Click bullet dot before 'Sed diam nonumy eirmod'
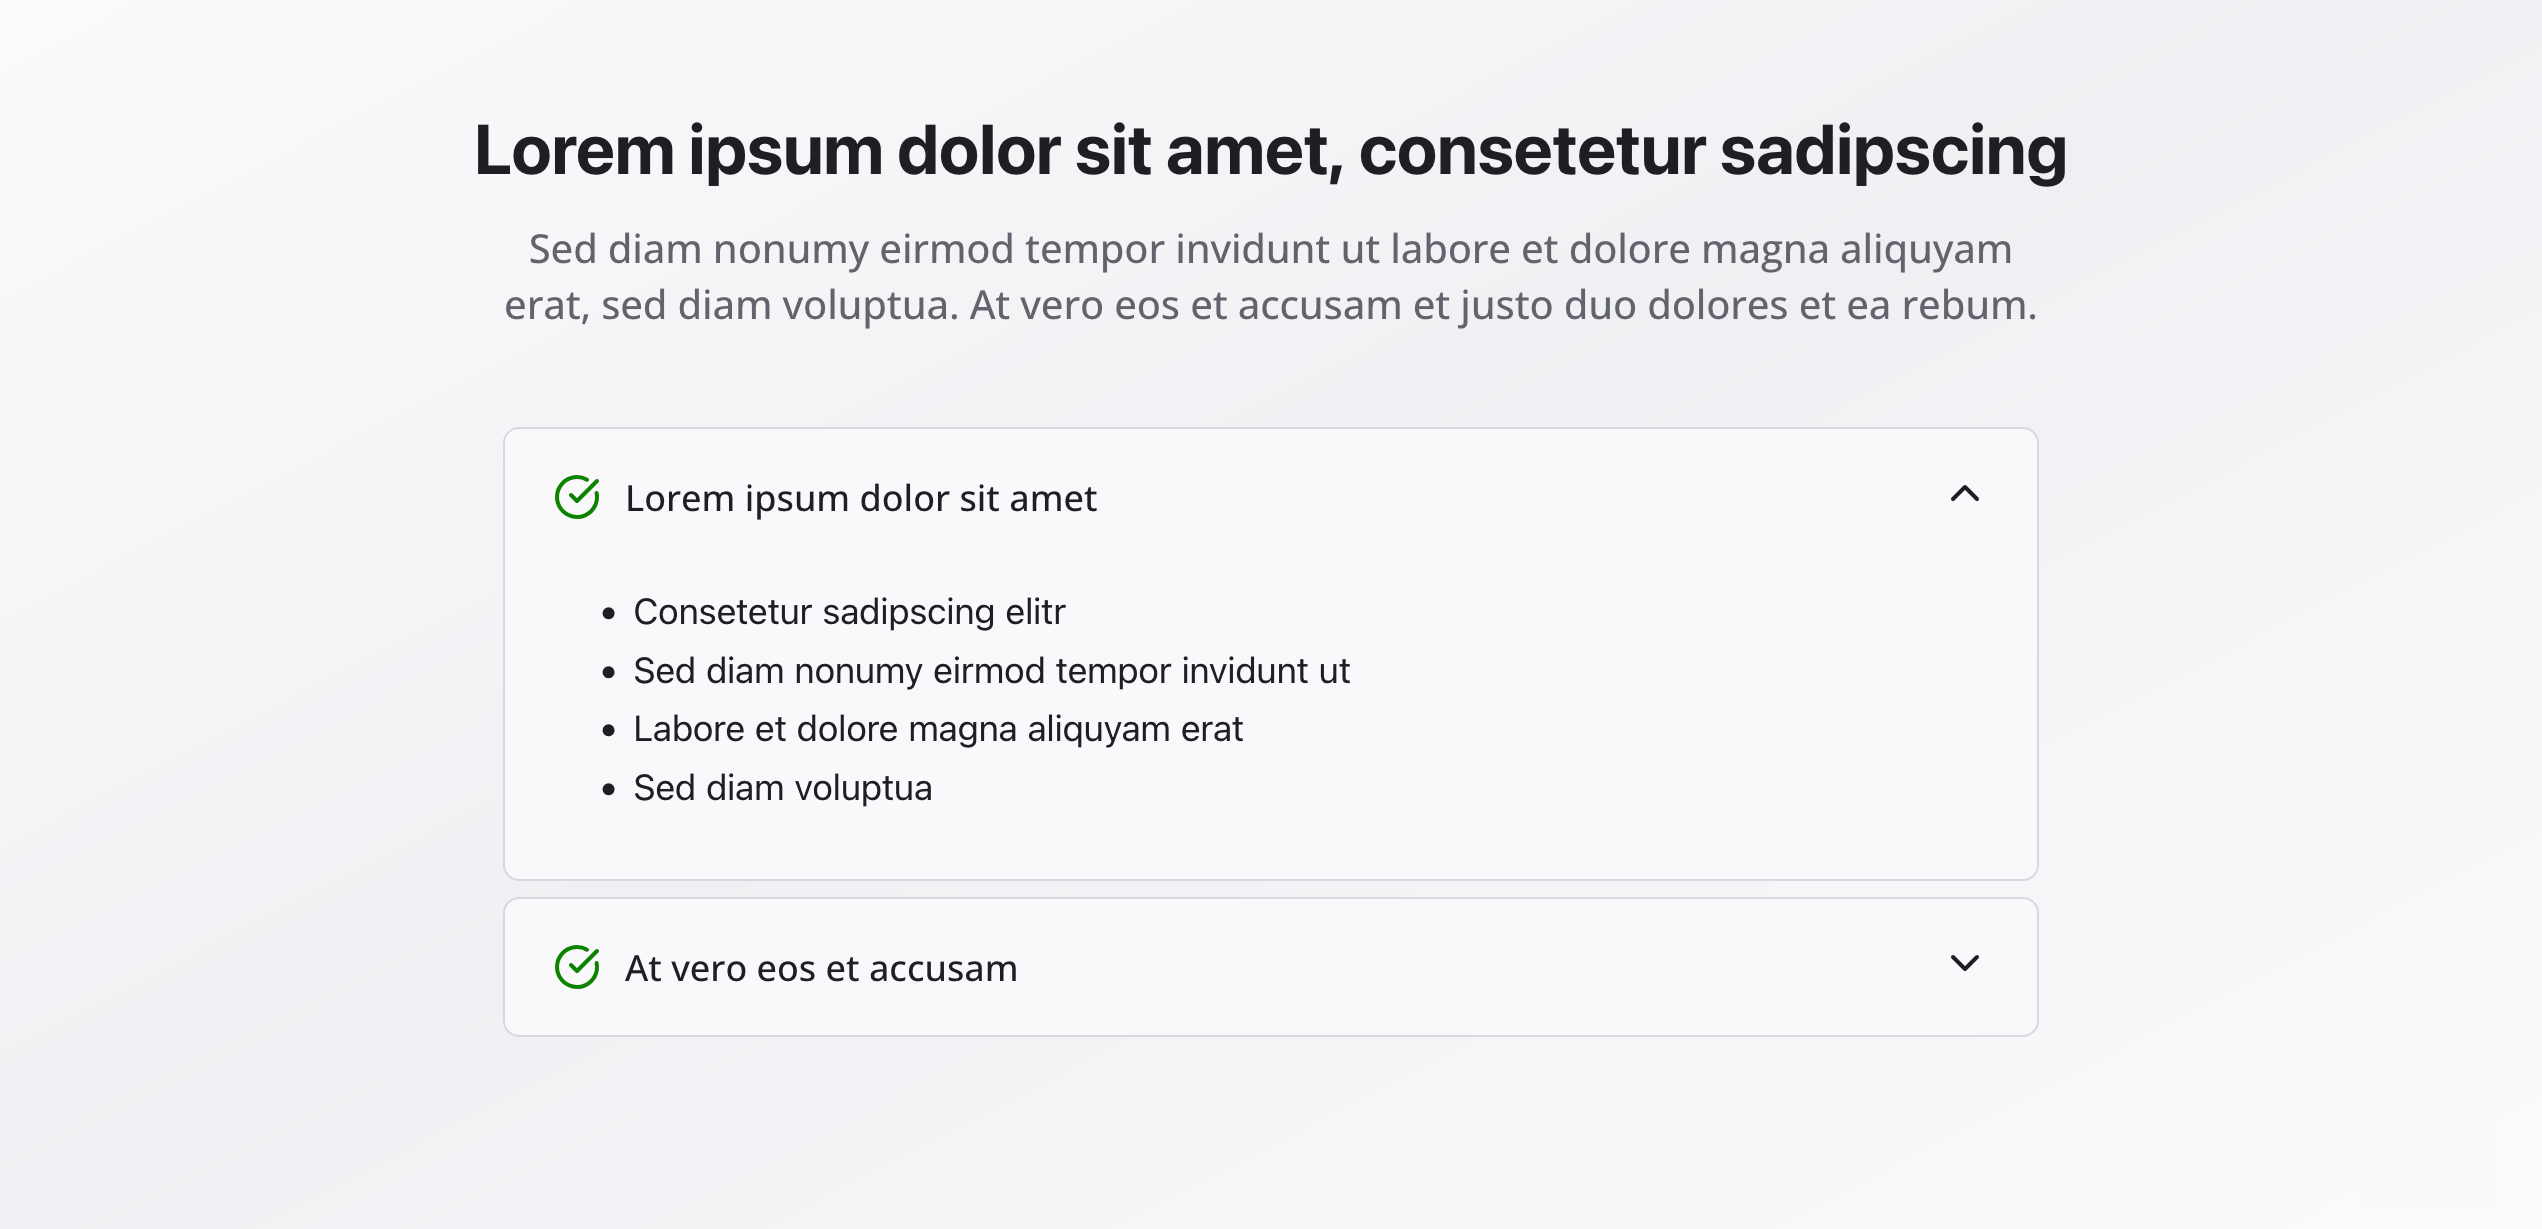 pyautogui.click(x=608, y=673)
